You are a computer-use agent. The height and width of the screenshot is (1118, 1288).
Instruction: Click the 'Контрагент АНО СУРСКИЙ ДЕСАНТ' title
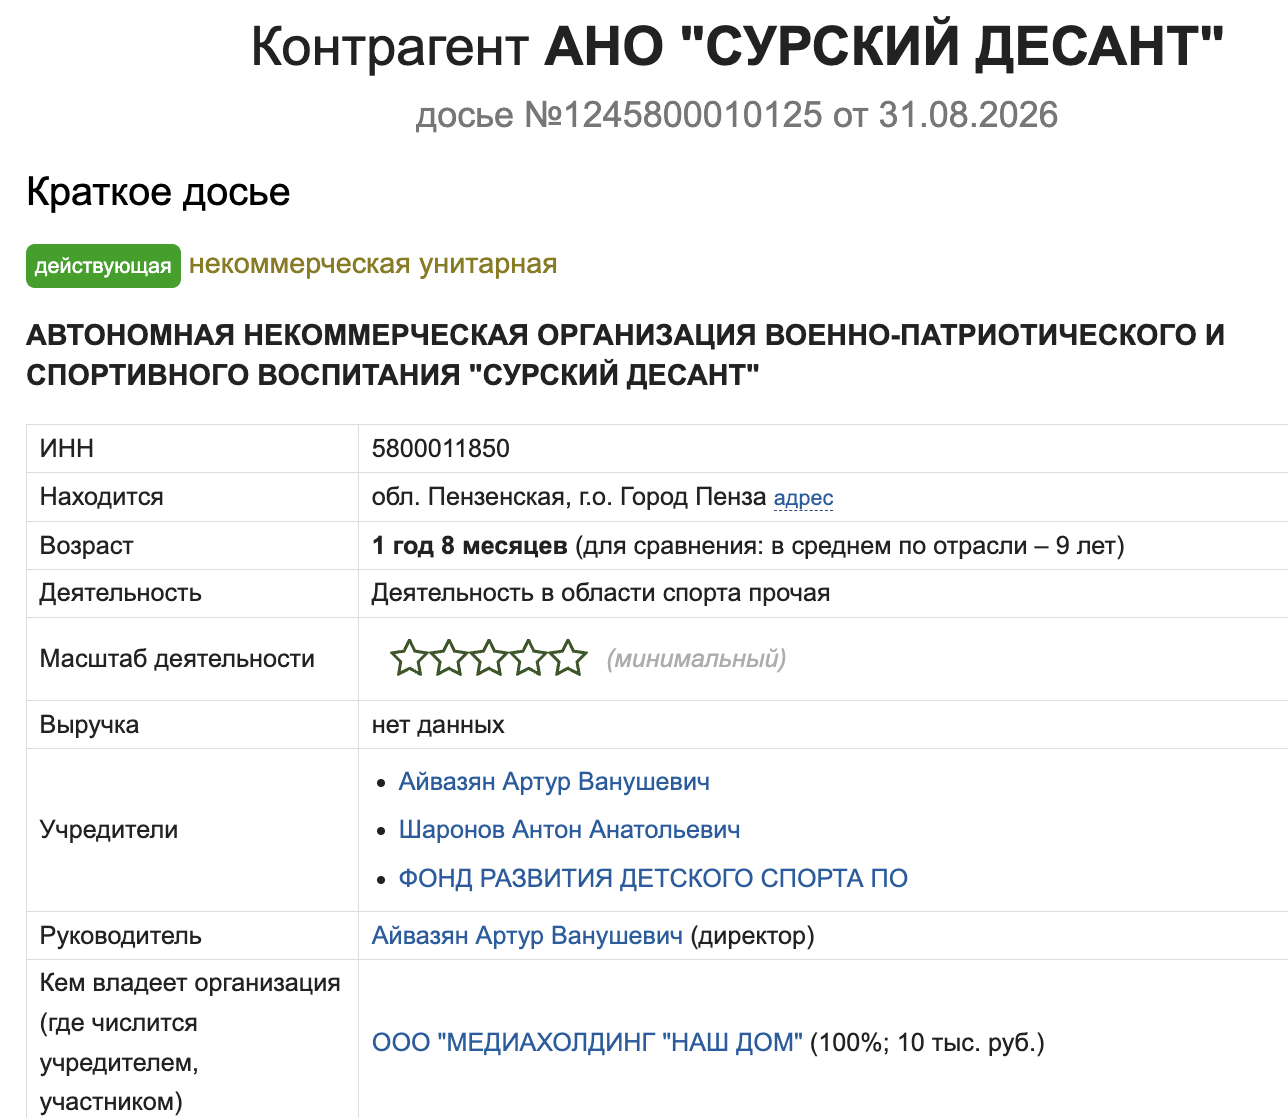click(737, 46)
